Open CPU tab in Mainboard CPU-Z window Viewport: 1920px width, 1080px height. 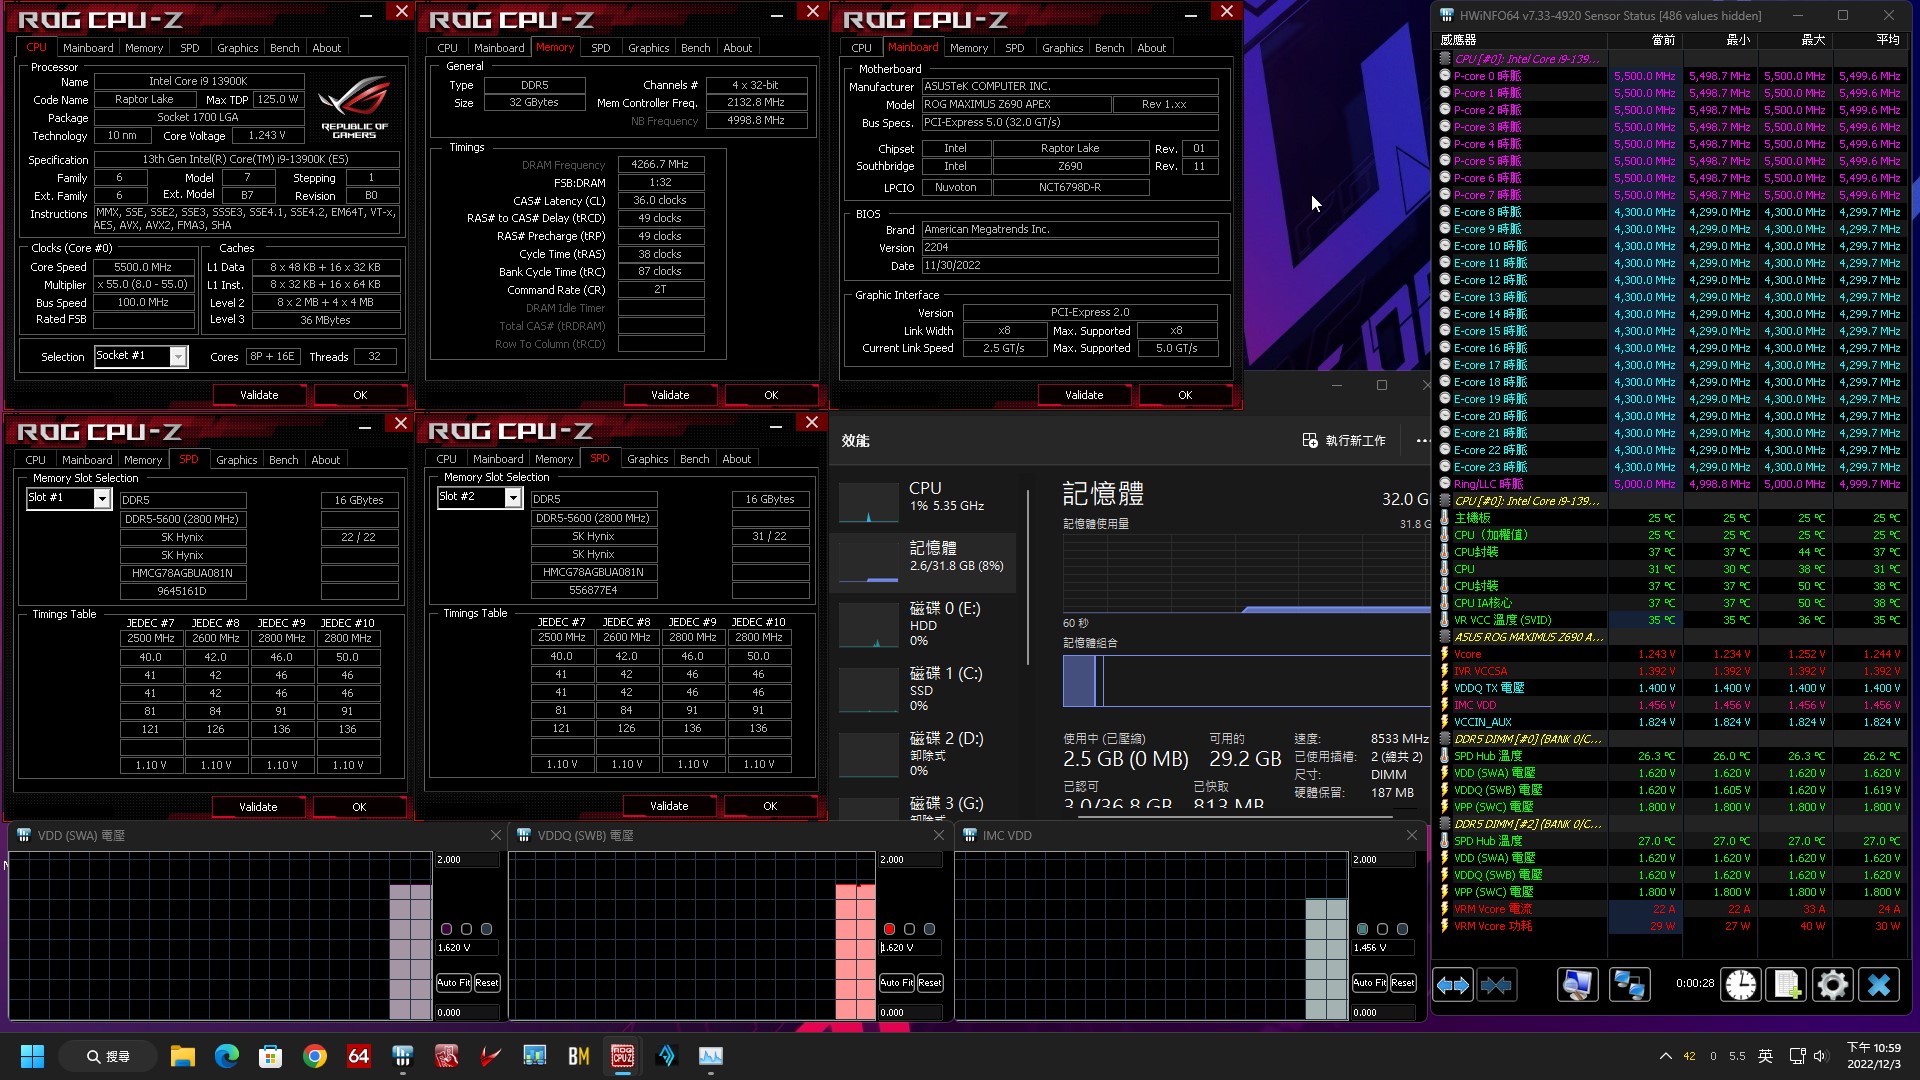(x=861, y=48)
